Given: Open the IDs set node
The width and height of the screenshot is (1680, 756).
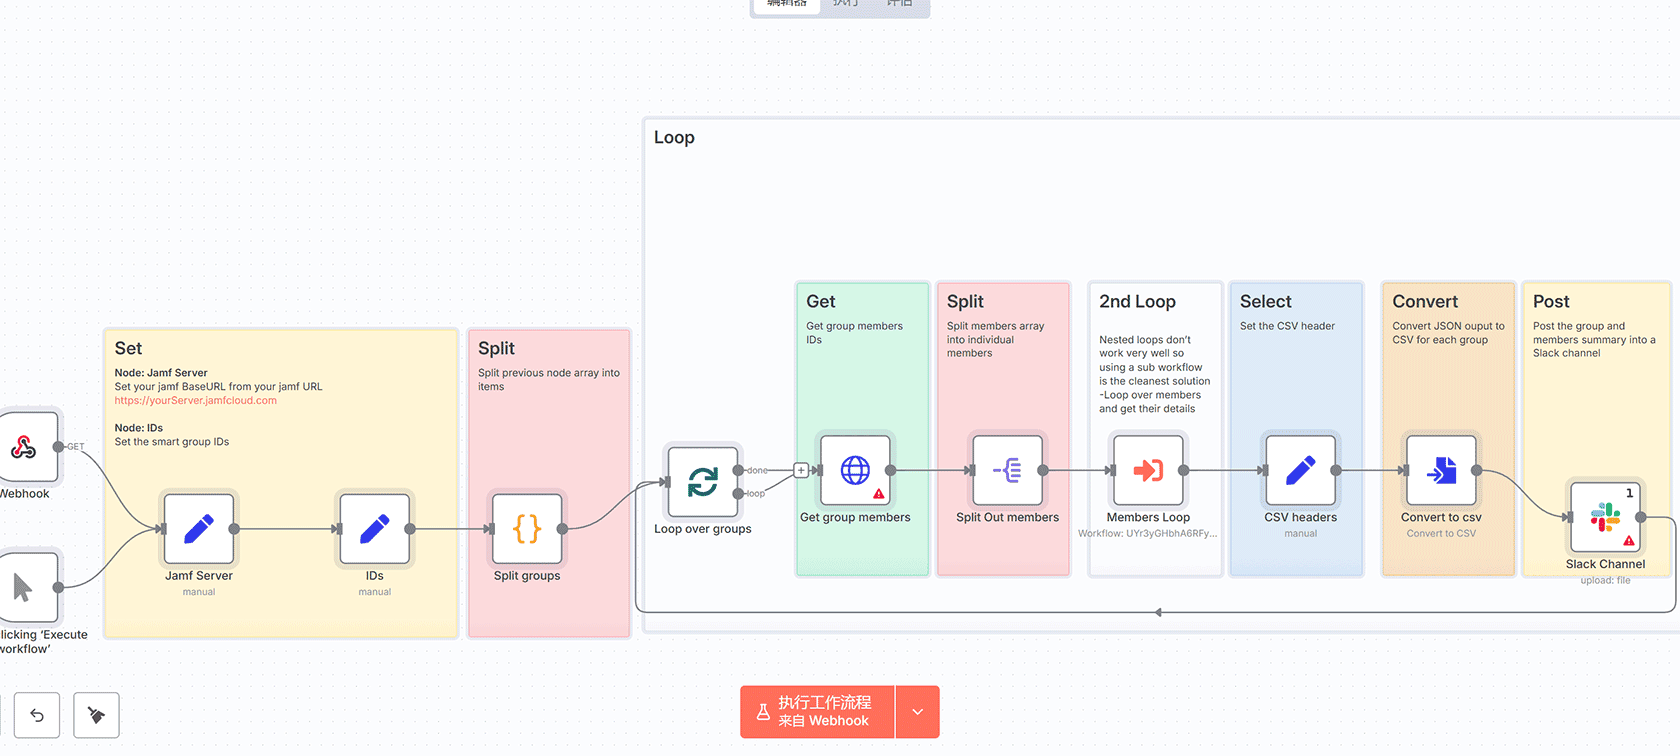Looking at the screenshot, I should (x=374, y=529).
